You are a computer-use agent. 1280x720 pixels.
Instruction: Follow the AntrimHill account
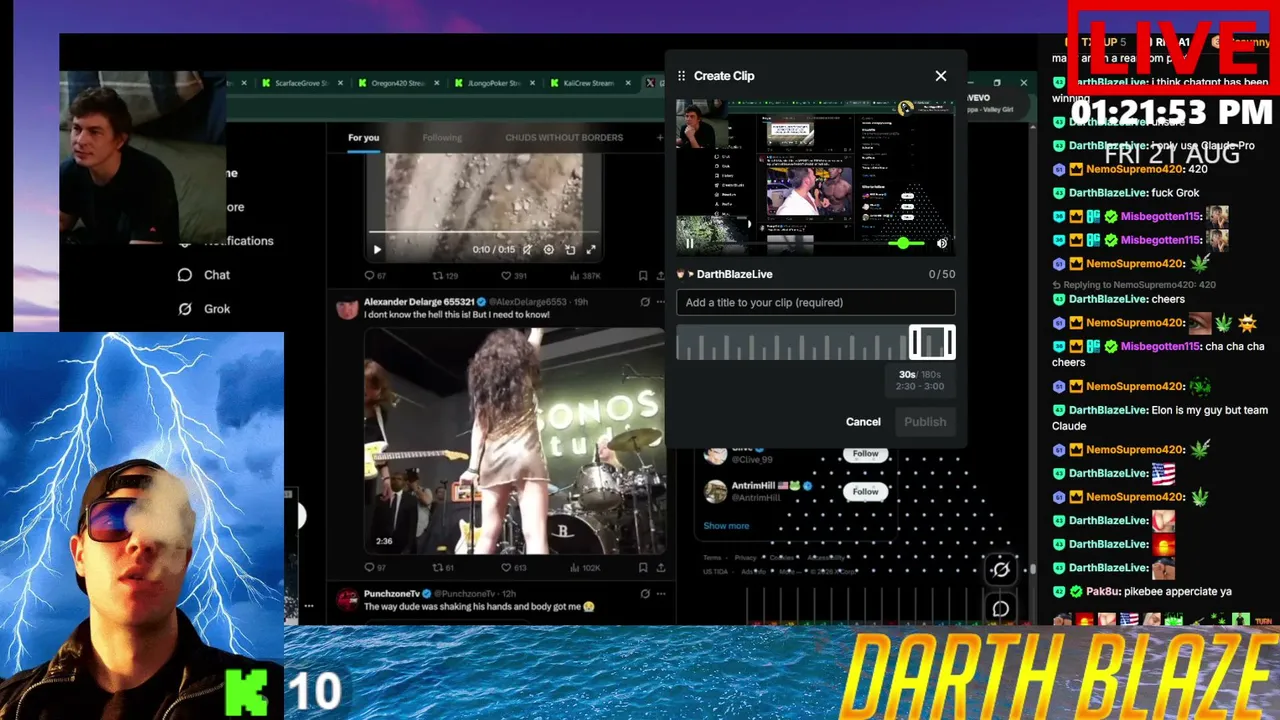pyautogui.click(x=865, y=491)
